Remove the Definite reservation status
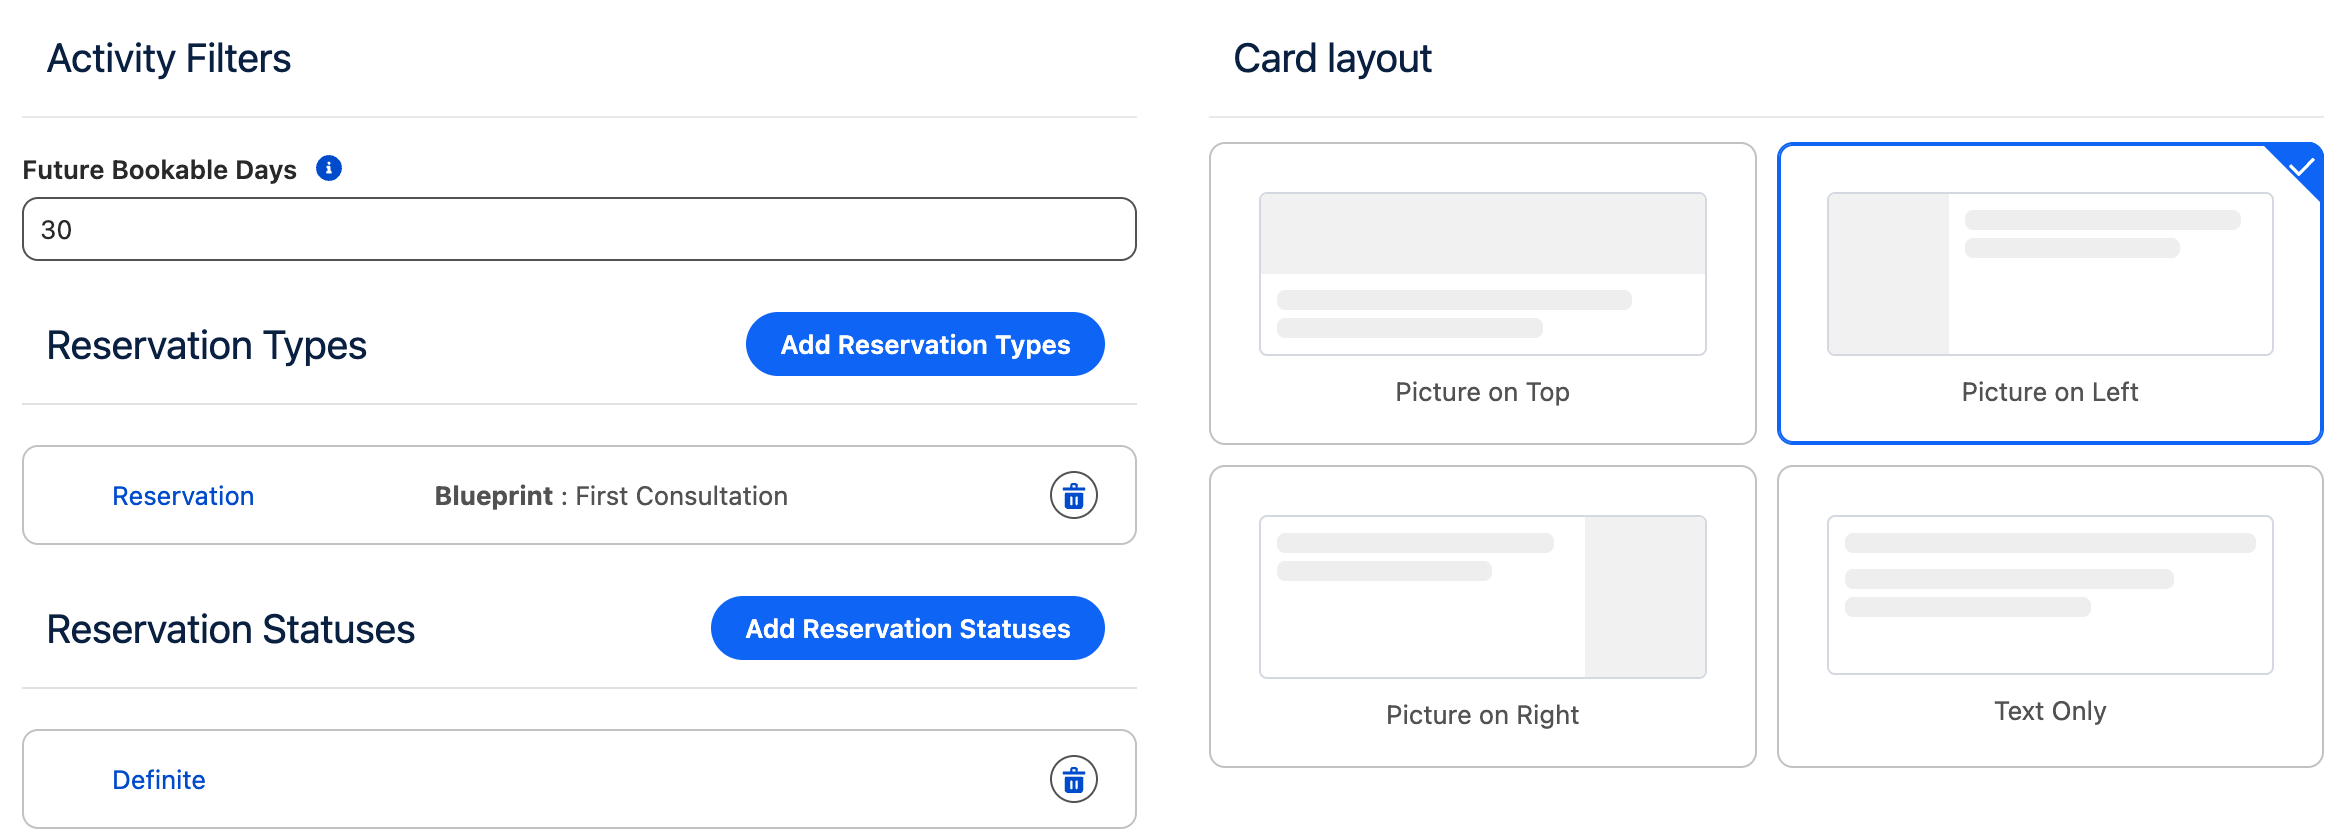Viewport: 2346px width, 836px height. coord(1073,780)
